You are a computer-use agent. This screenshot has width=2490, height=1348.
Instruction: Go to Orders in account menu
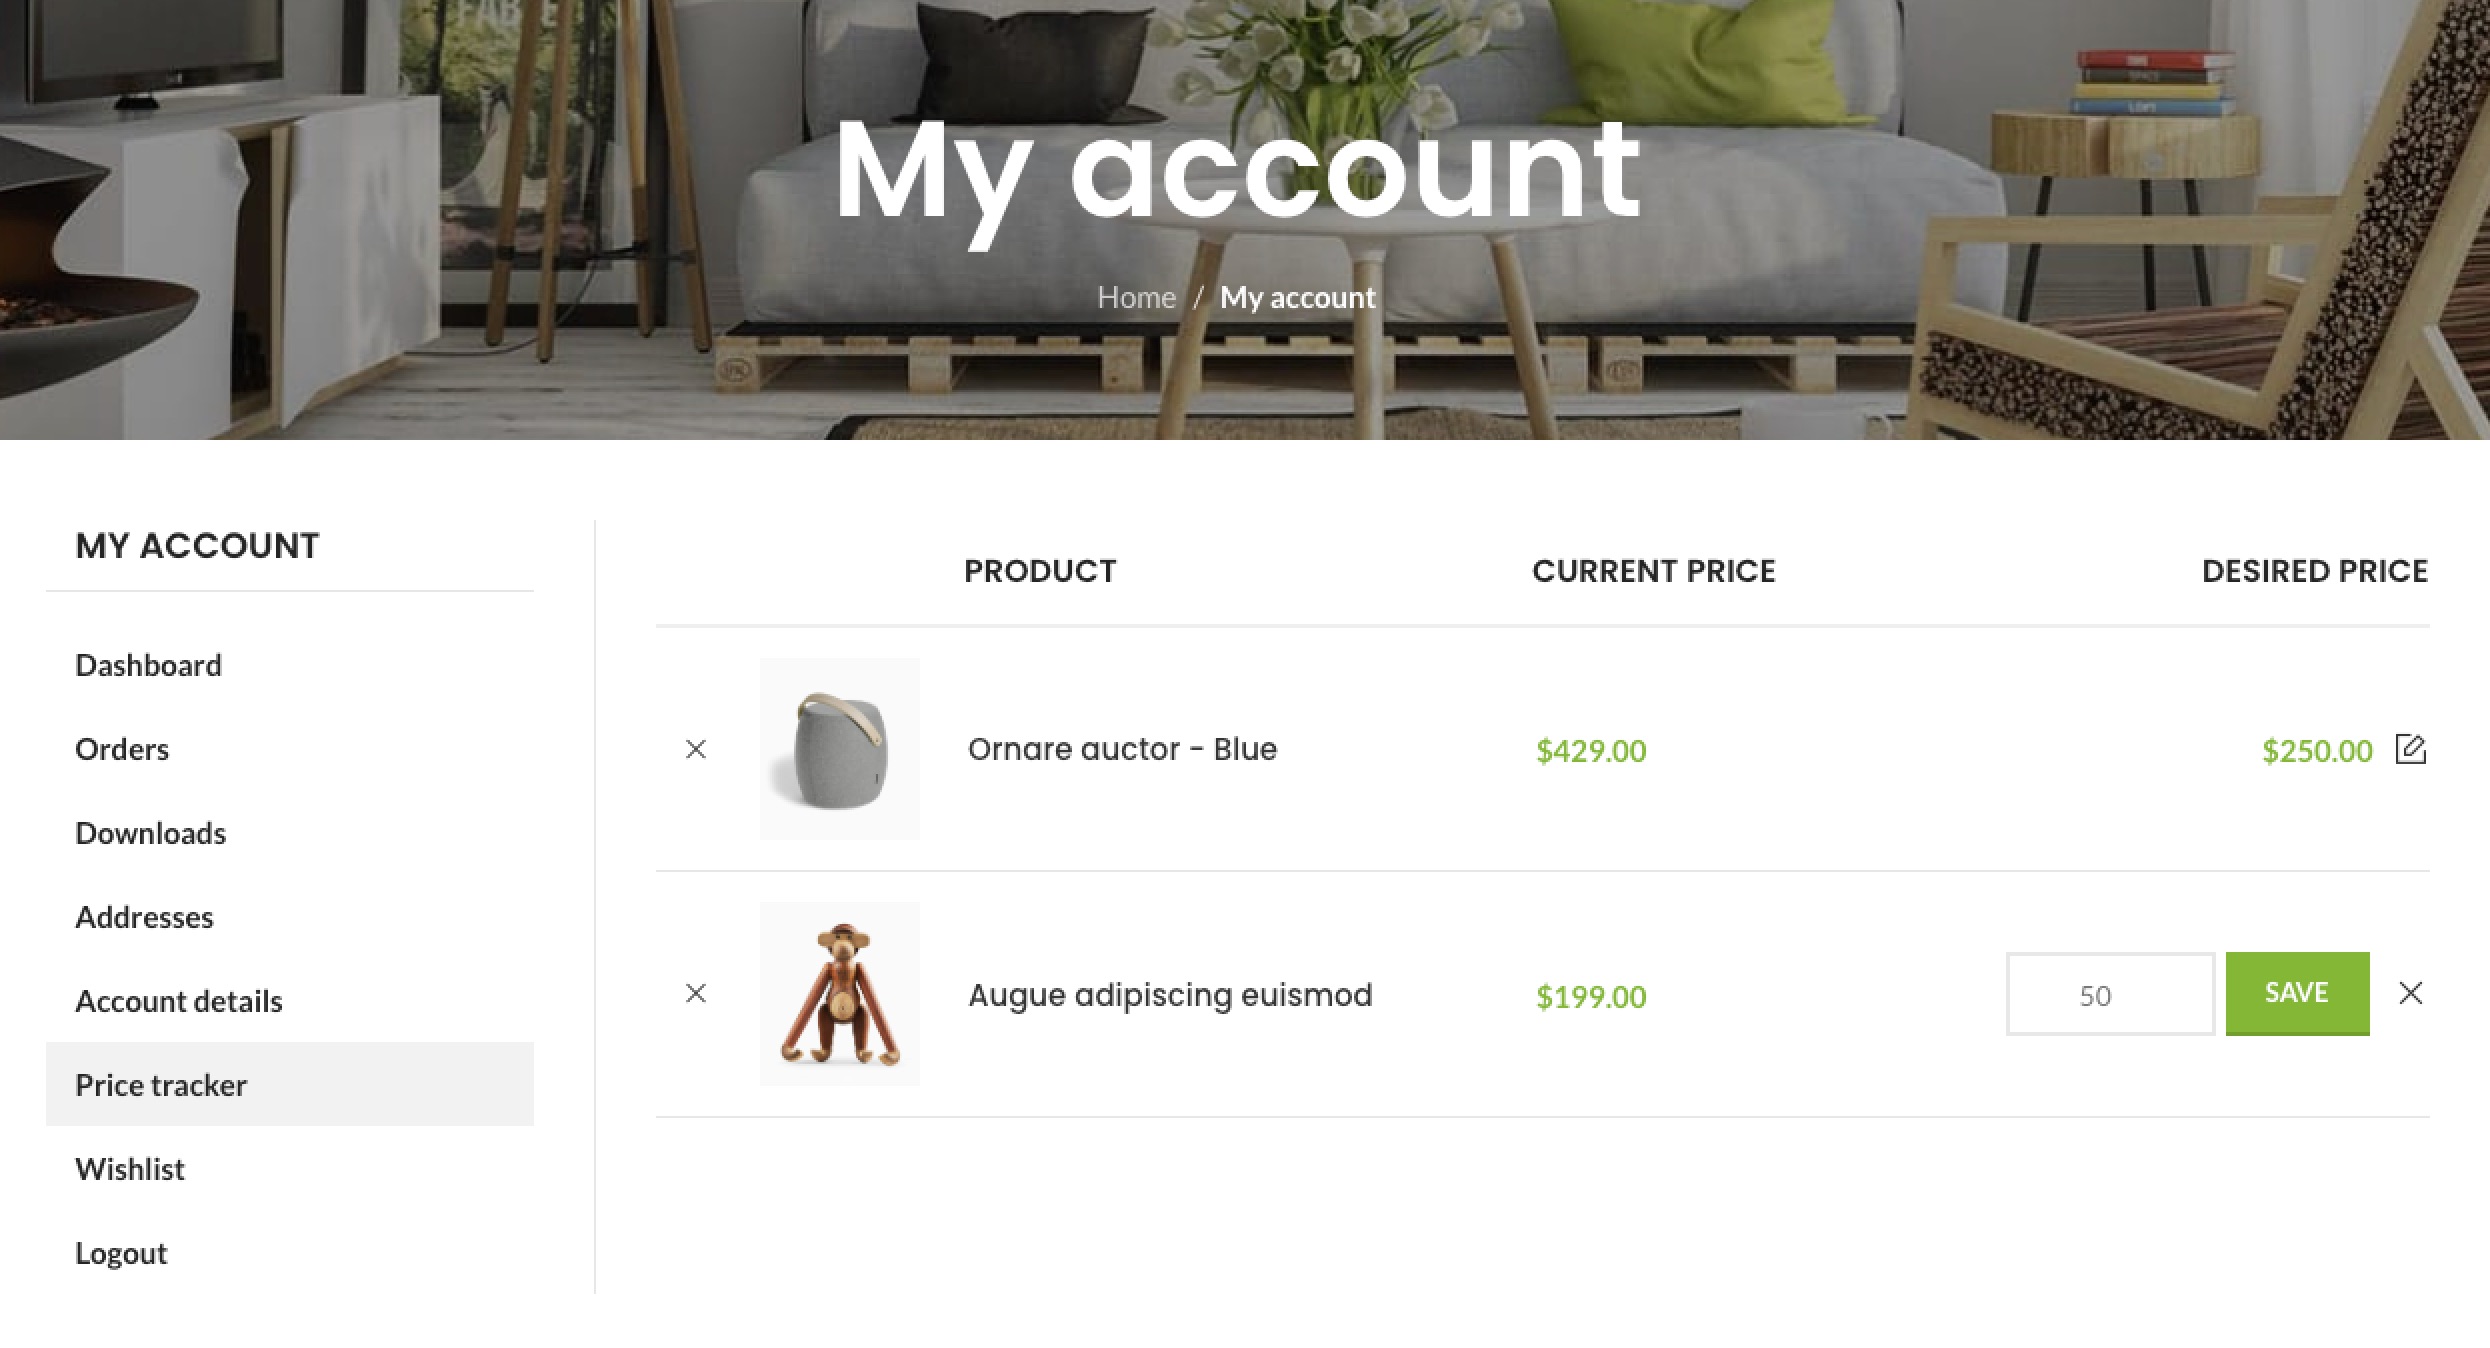tap(122, 750)
